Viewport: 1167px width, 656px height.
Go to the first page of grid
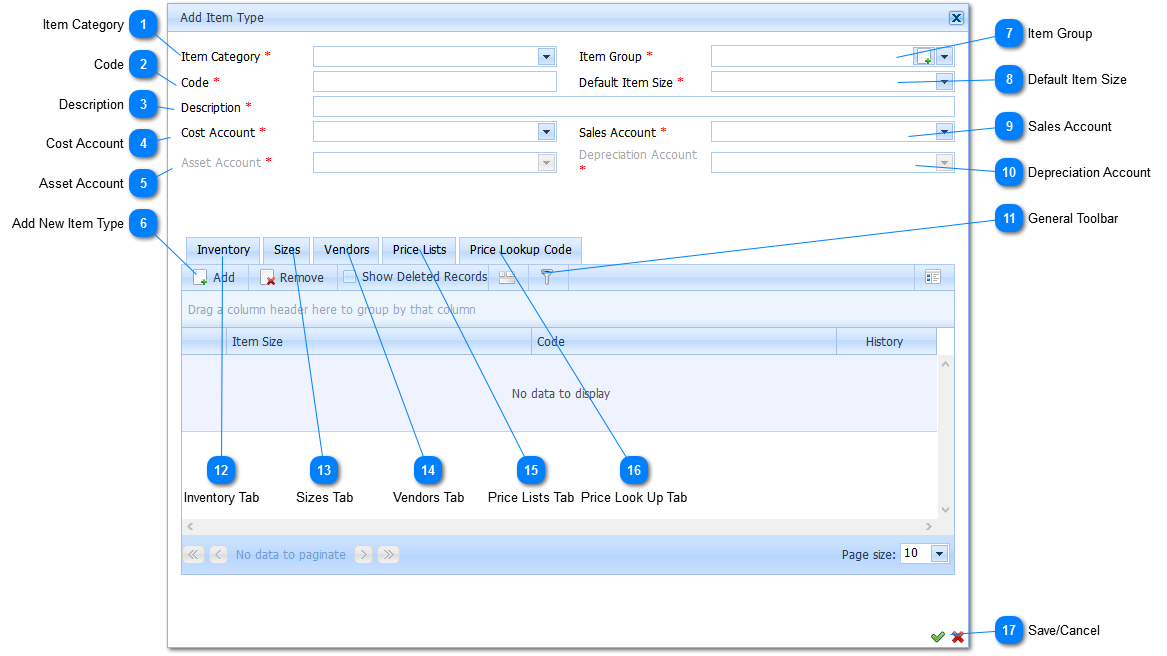click(193, 554)
